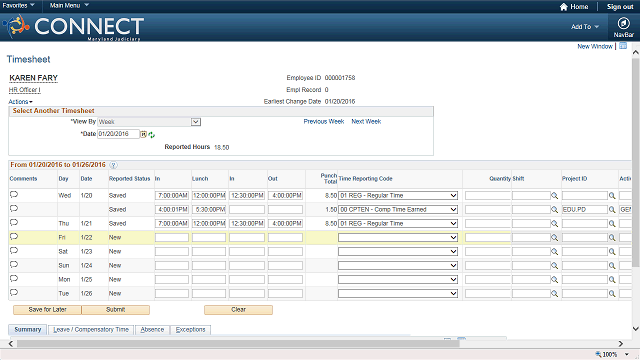Open Time Reporting Code dropdown for Sat 1/23
640x360 pixels.
(x=398, y=251)
